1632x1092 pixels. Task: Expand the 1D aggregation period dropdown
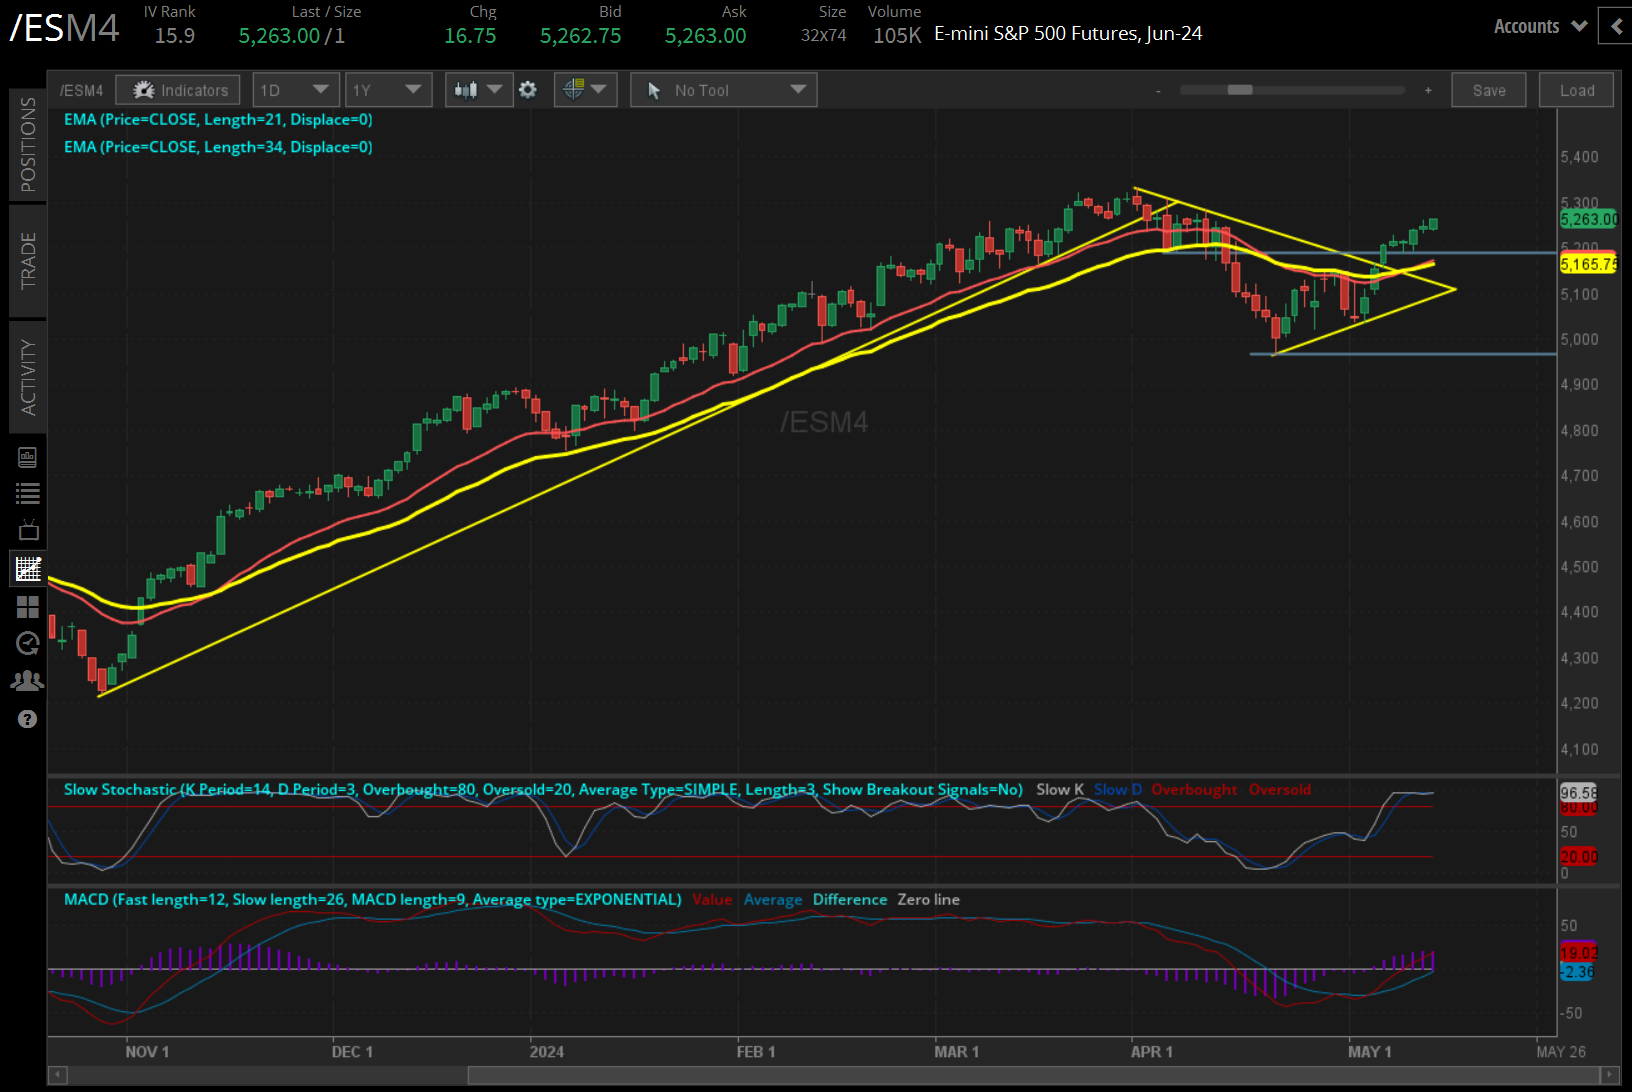click(295, 90)
